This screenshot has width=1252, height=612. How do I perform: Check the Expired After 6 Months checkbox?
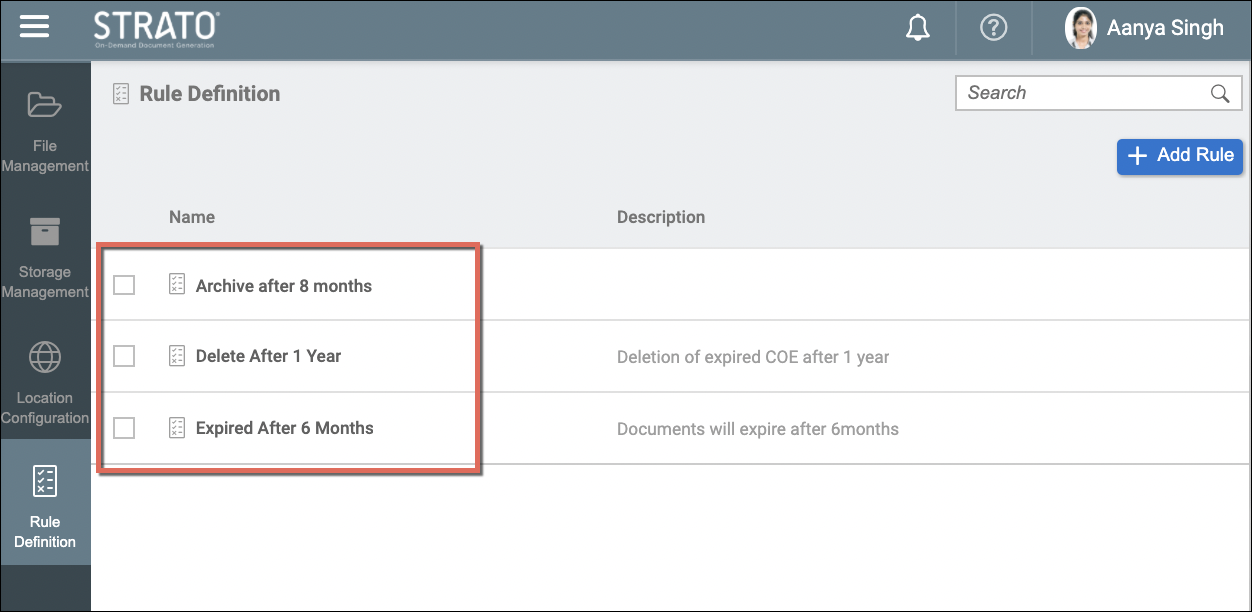click(x=124, y=428)
